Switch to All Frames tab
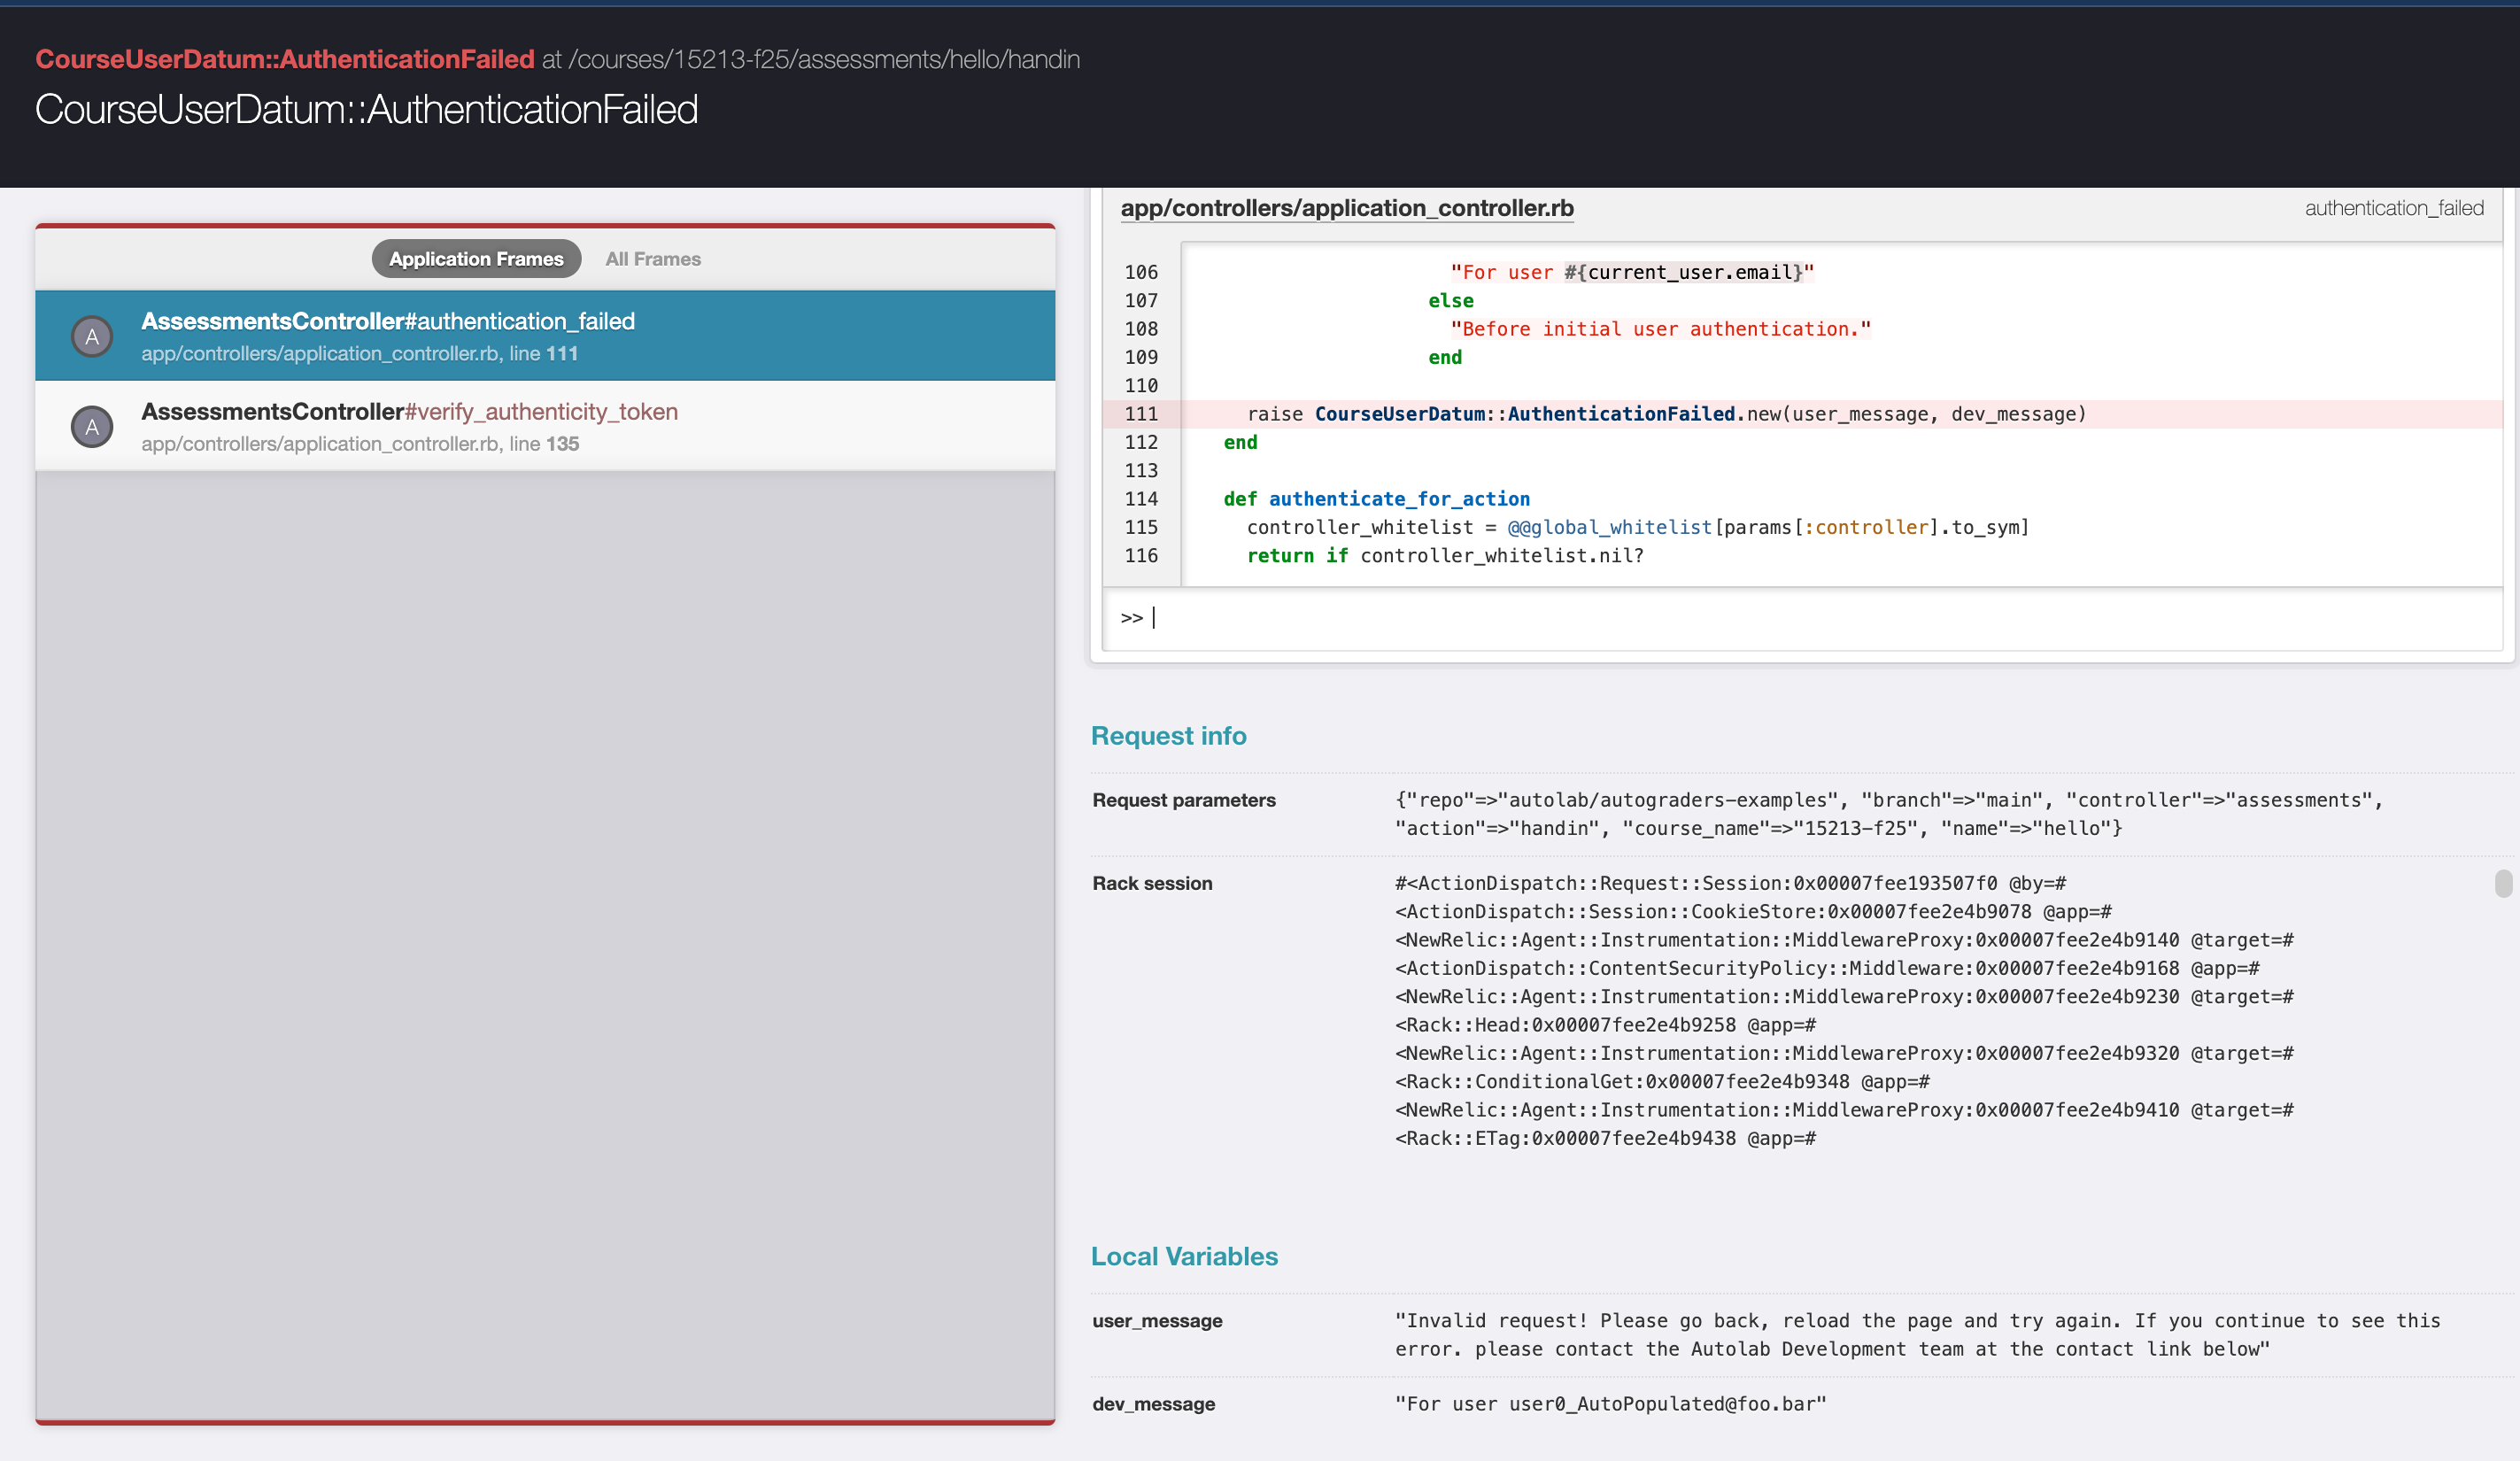2520x1461 pixels. (x=653, y=259)
